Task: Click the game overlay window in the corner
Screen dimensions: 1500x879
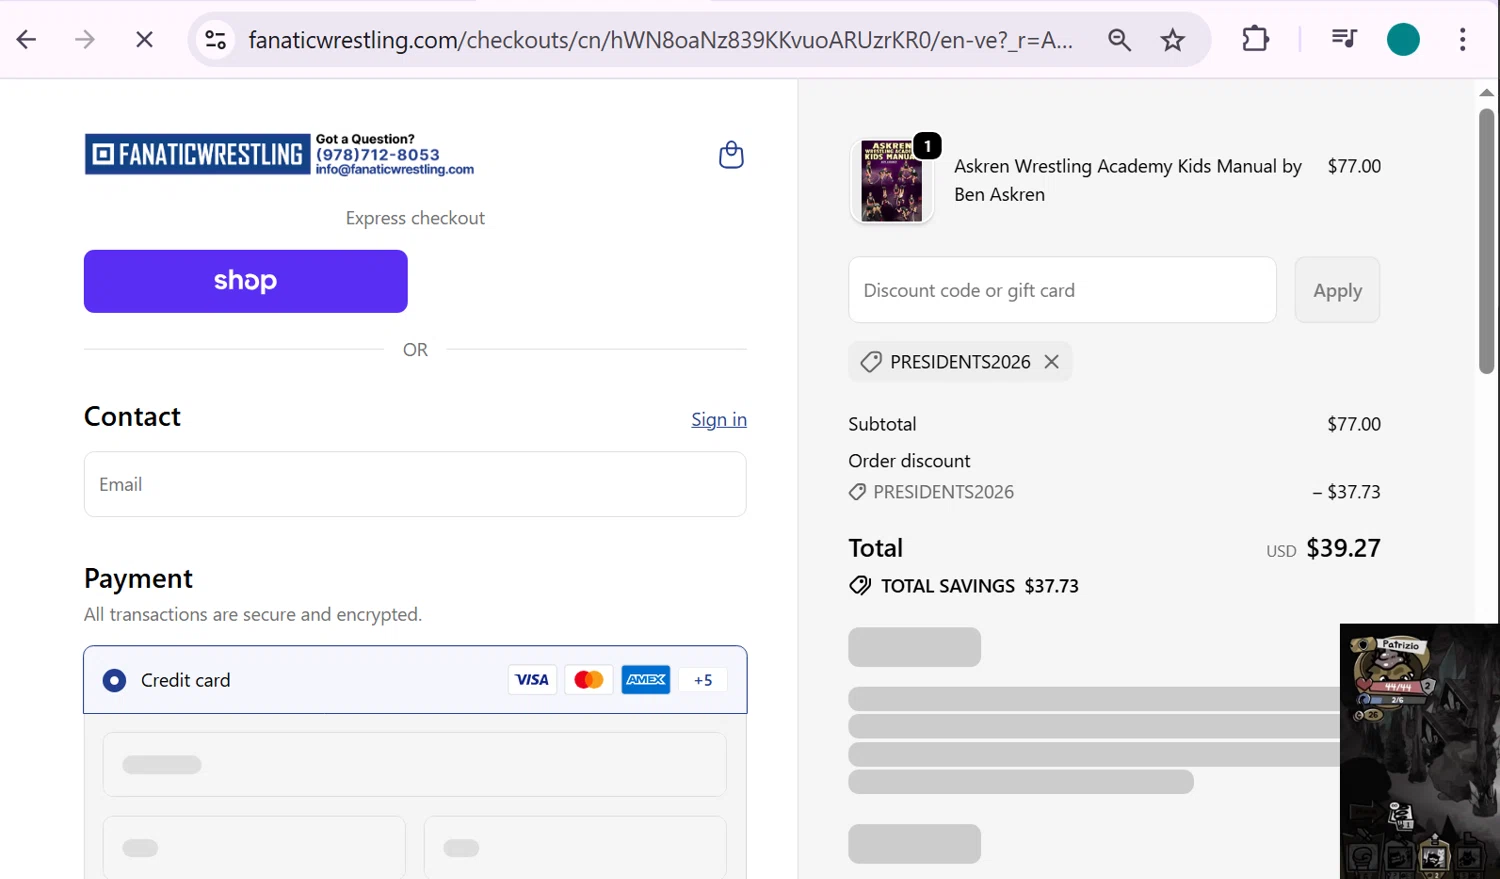Action: point(1419,751)
